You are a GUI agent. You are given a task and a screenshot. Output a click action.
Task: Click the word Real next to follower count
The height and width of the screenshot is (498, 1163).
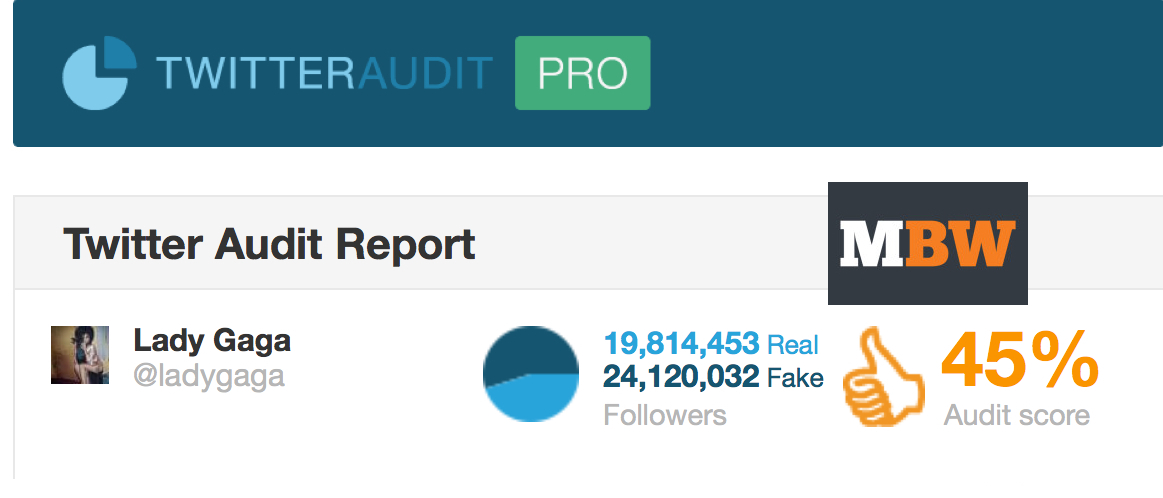coord(793,344)
